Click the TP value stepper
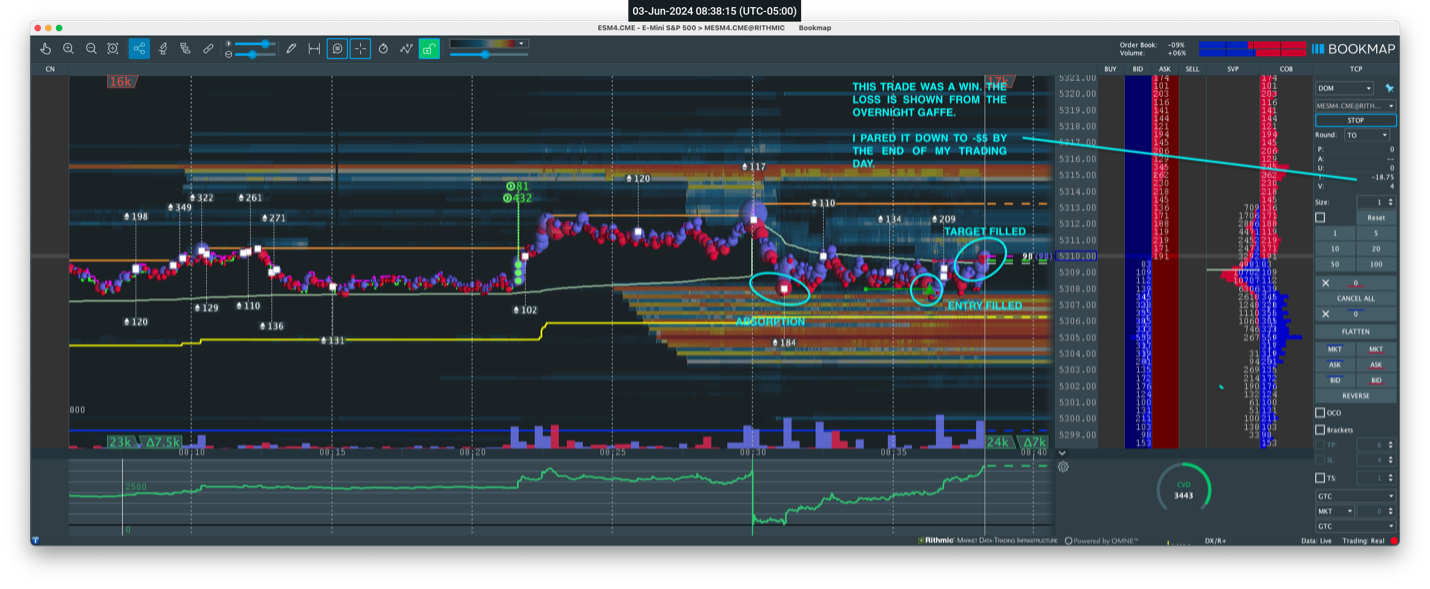This screenshot has height=589, width=1430. click(1376, 444)
